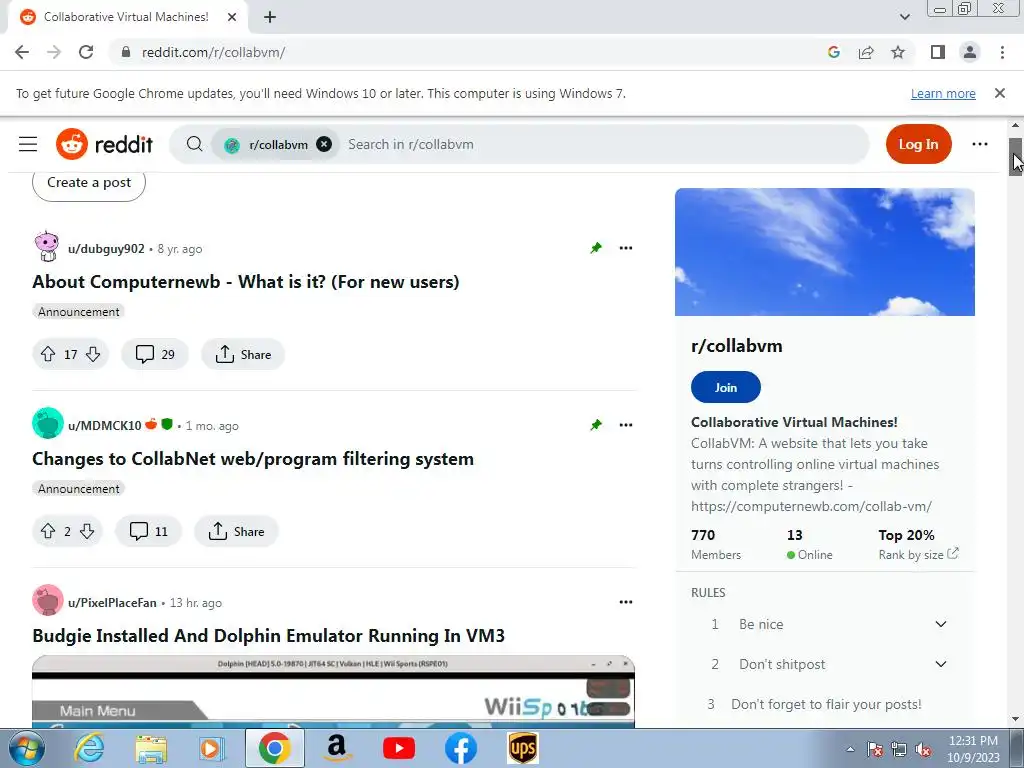
Task: Click the muted volume tray icon
Action: click(x=923, y=749)
